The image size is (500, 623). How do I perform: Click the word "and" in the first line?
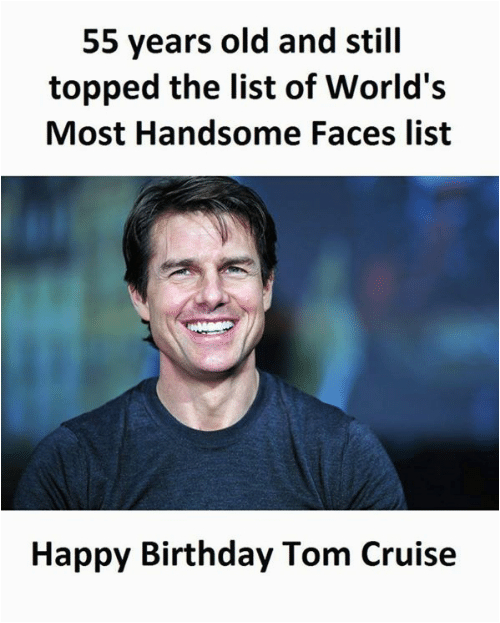(308, 41)
